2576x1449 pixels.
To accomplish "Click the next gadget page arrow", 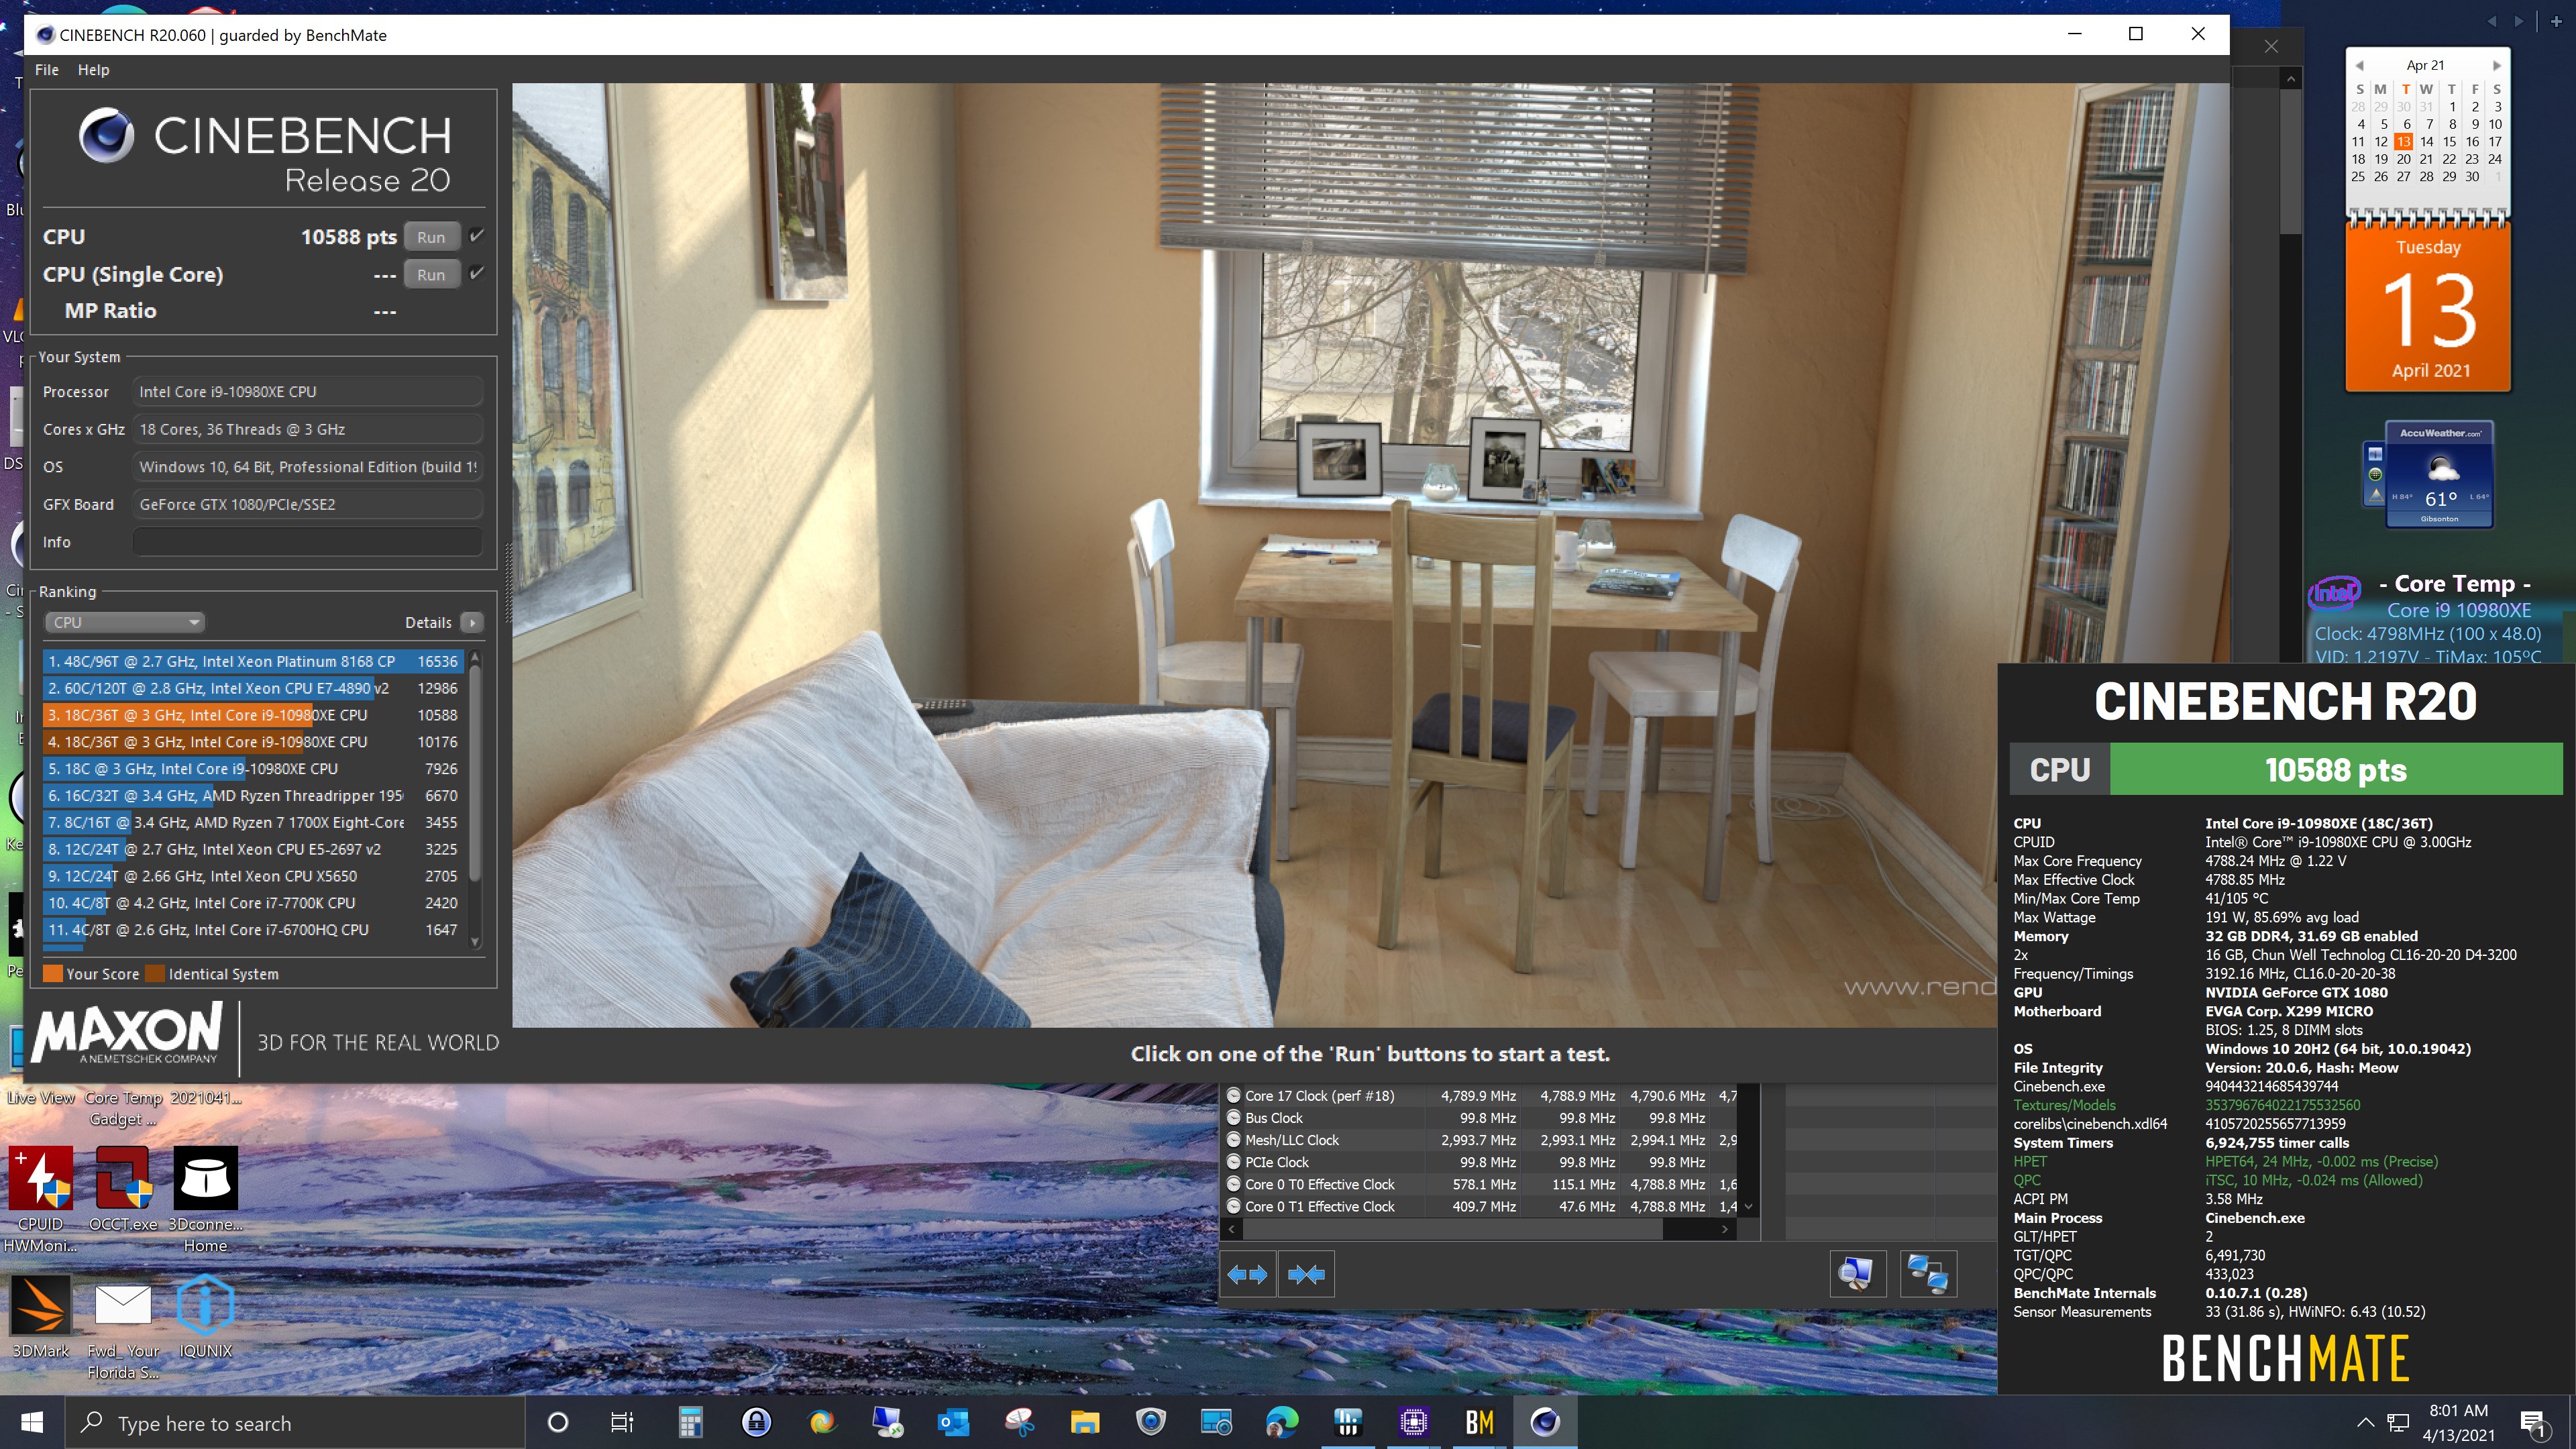I will pyautogui.click(x=2518, y=21).
